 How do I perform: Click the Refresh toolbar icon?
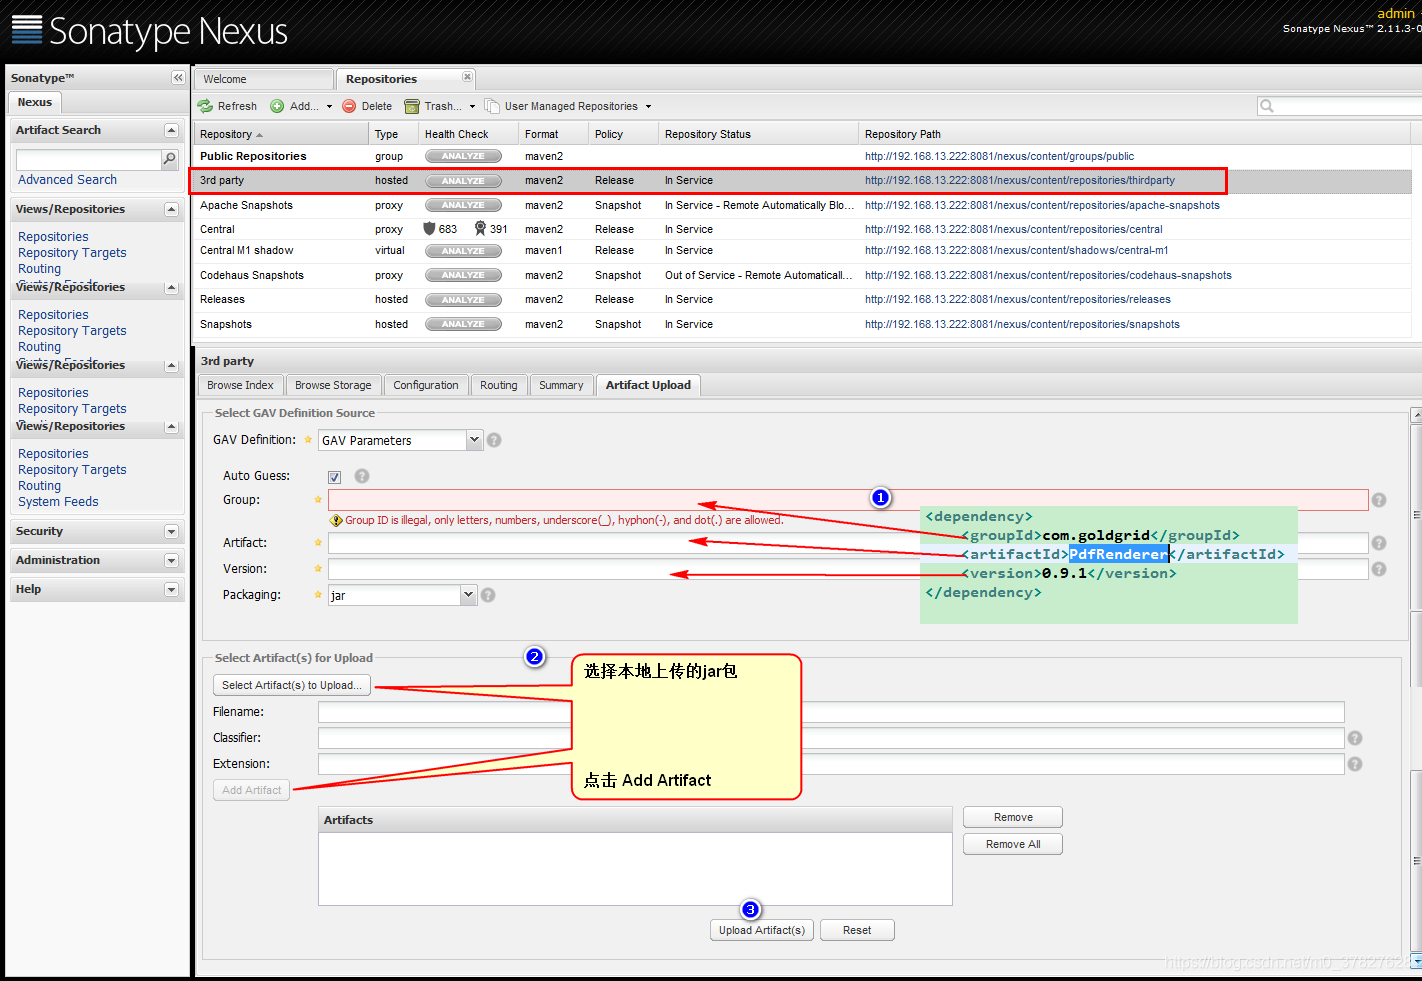coord(205,106)
